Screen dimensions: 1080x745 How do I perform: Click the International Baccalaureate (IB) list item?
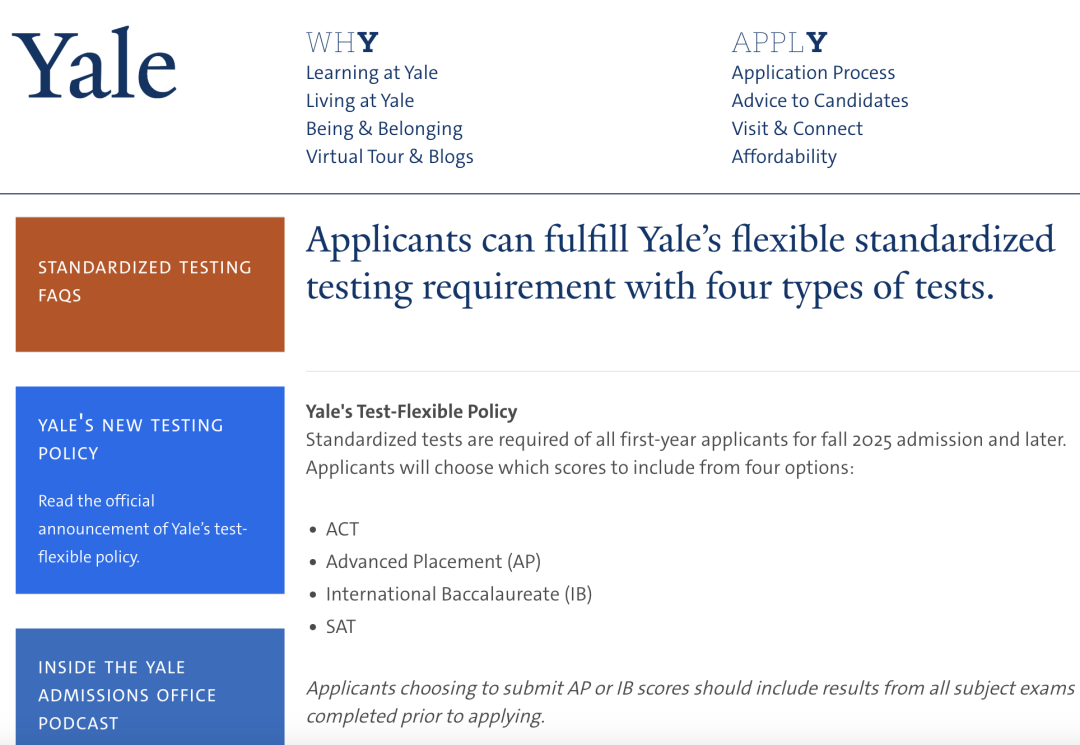click(x=459, y=594)
